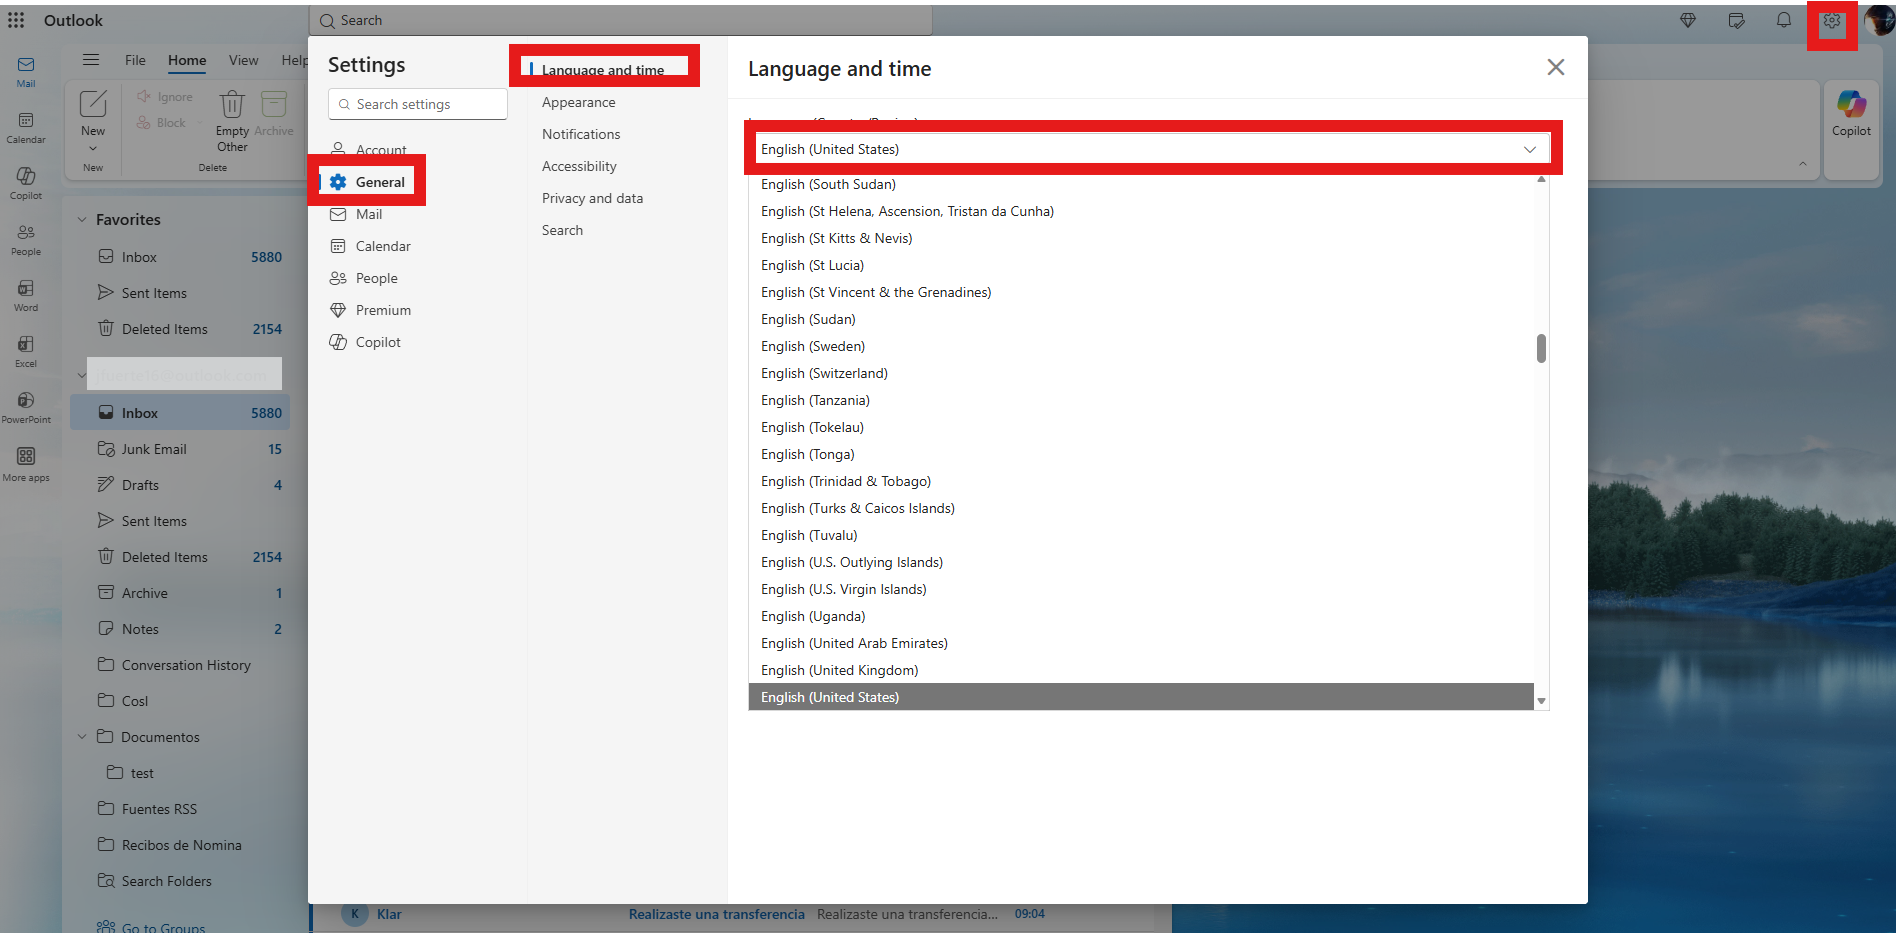Choose English (Trinidad & Tobago) from the list

[x=1141, y=481]
